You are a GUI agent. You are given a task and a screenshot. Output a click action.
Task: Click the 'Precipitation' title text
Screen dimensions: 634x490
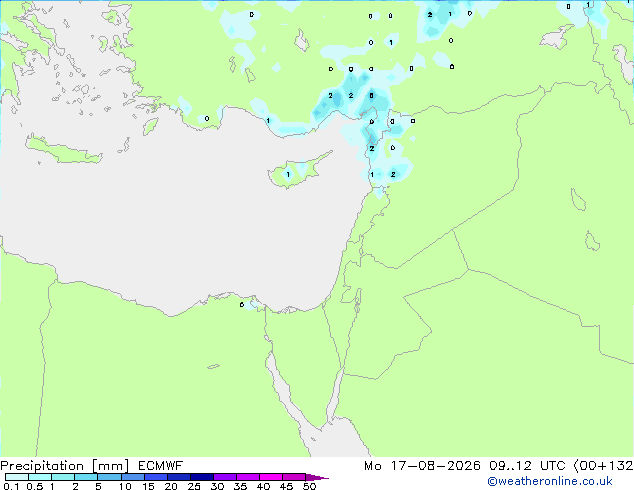42,466
